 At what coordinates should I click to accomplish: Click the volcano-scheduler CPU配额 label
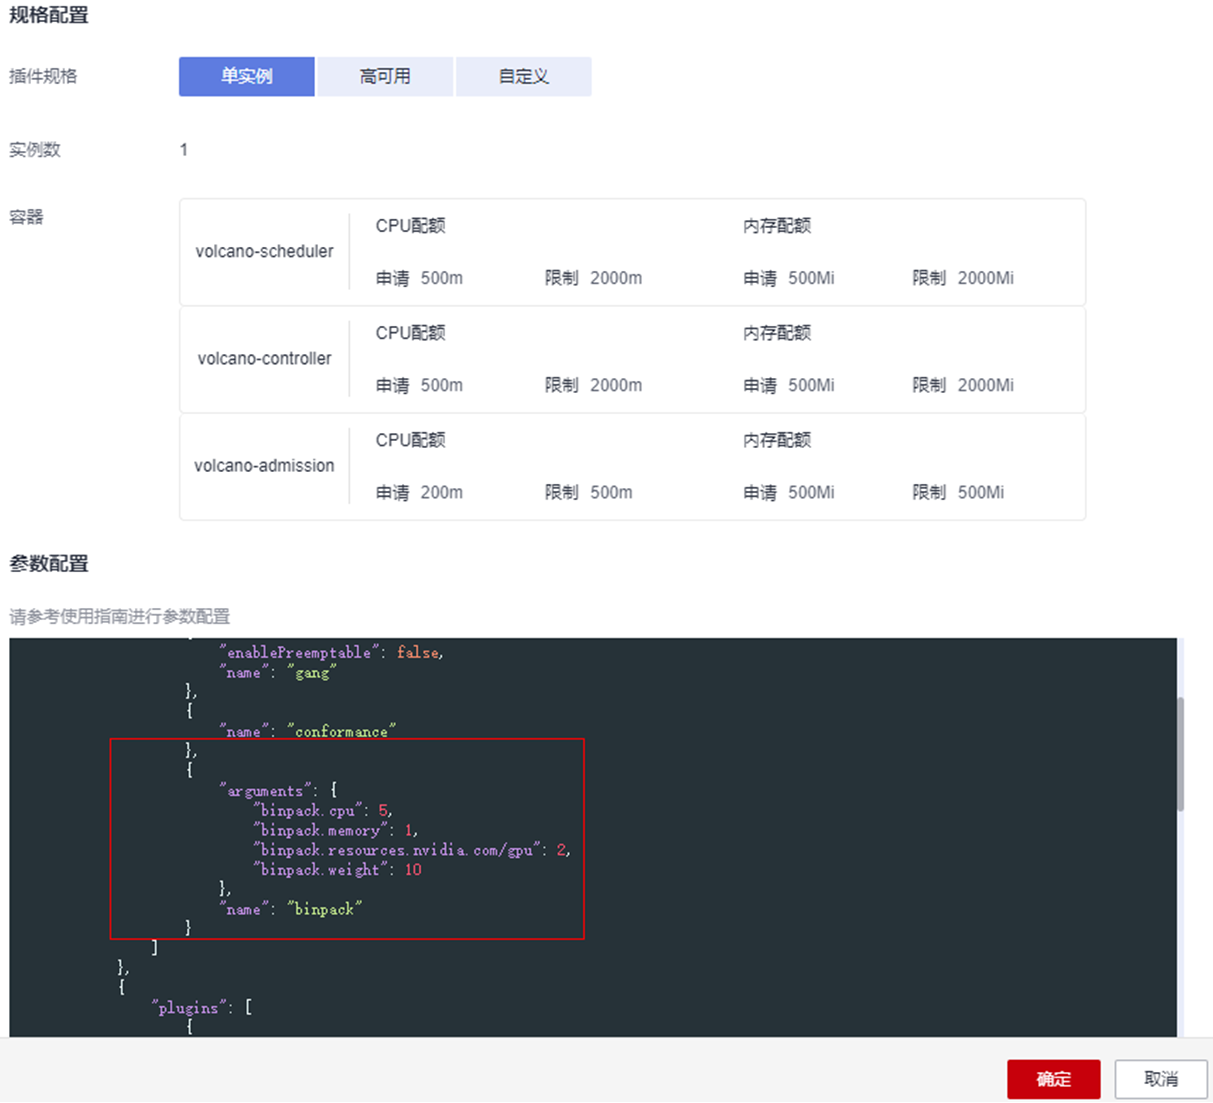pyautogui.click(x=410, y=226)
